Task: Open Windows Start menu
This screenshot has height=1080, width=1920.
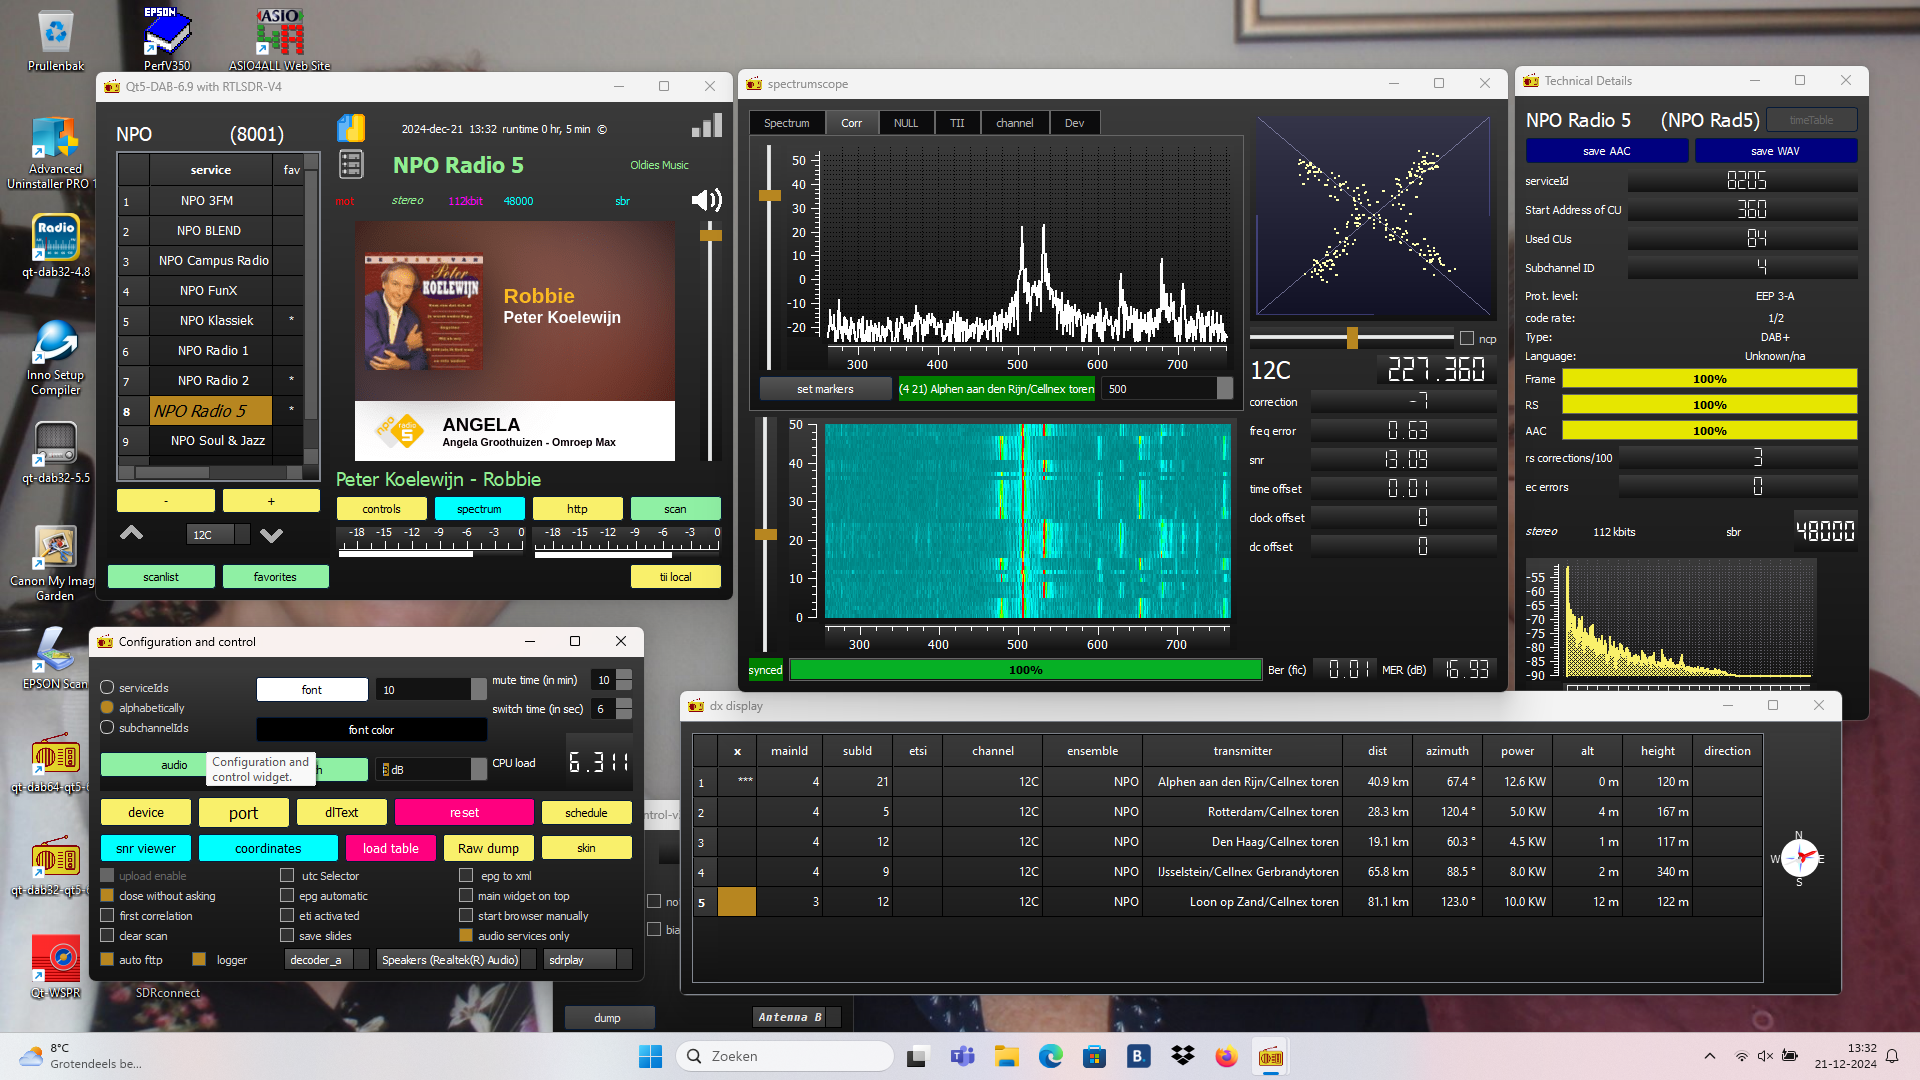Action: [x=650, y=1056]
